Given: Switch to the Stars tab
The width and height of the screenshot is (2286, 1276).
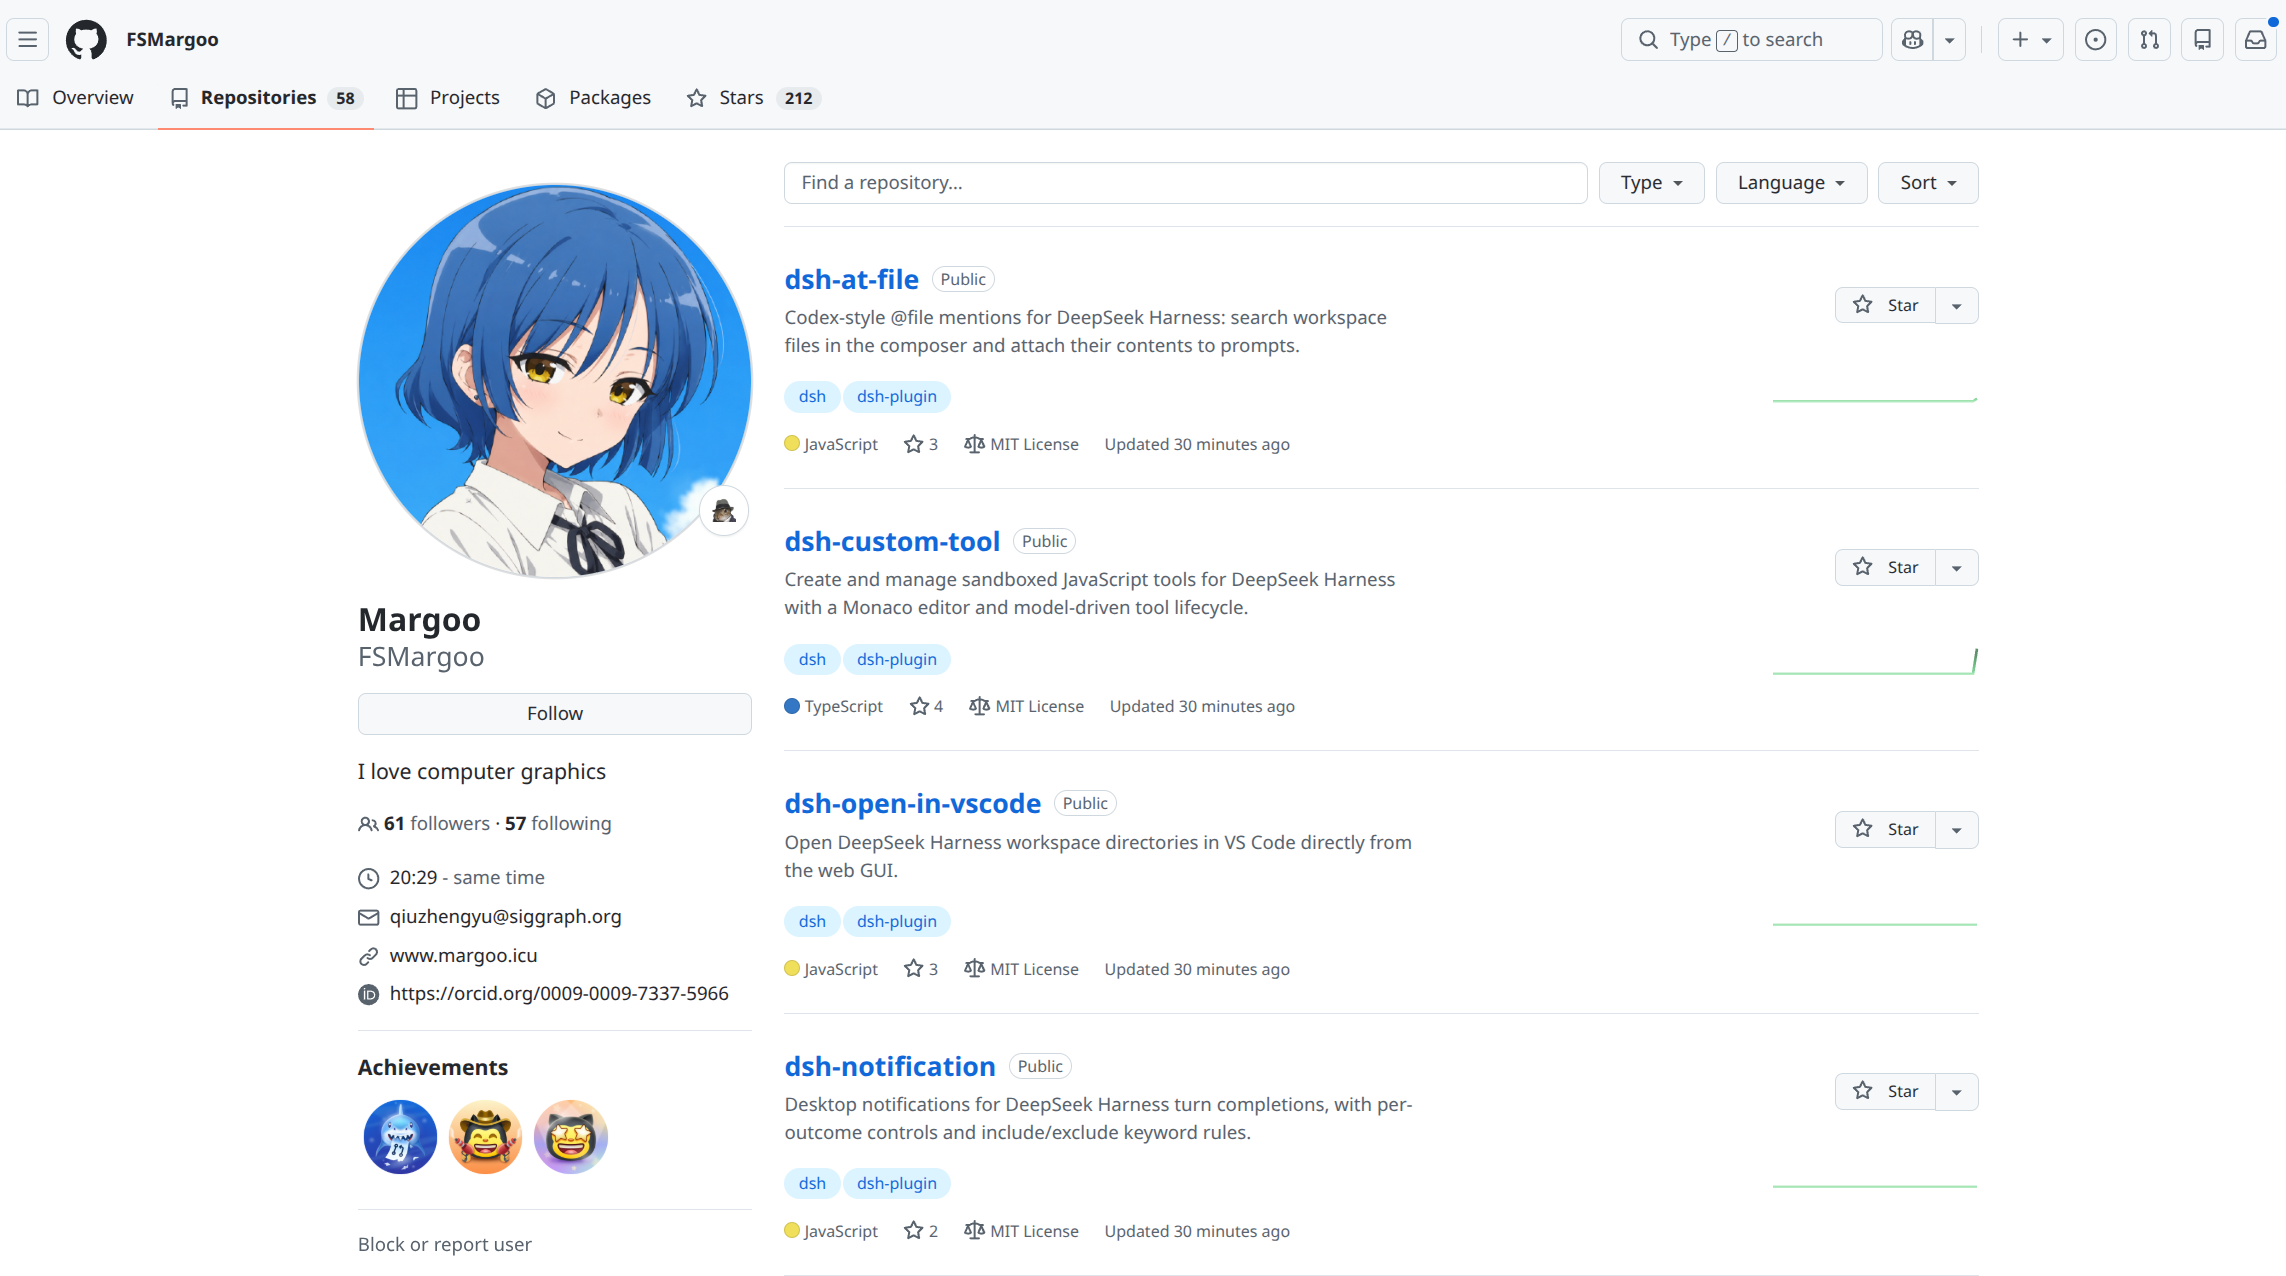Looking at the screenshot, I should (x=753, y=98).
